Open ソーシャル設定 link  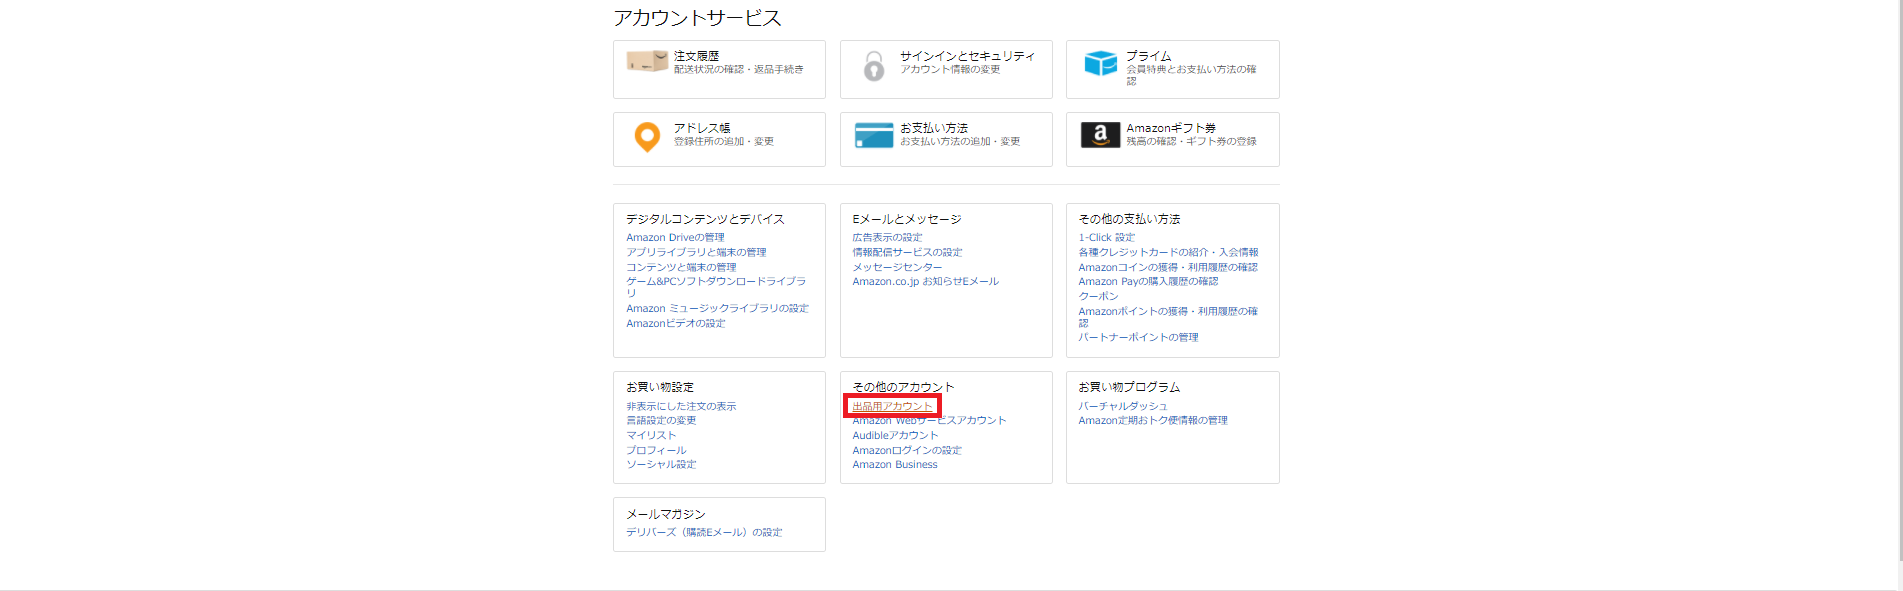click(x=661, y=465)
